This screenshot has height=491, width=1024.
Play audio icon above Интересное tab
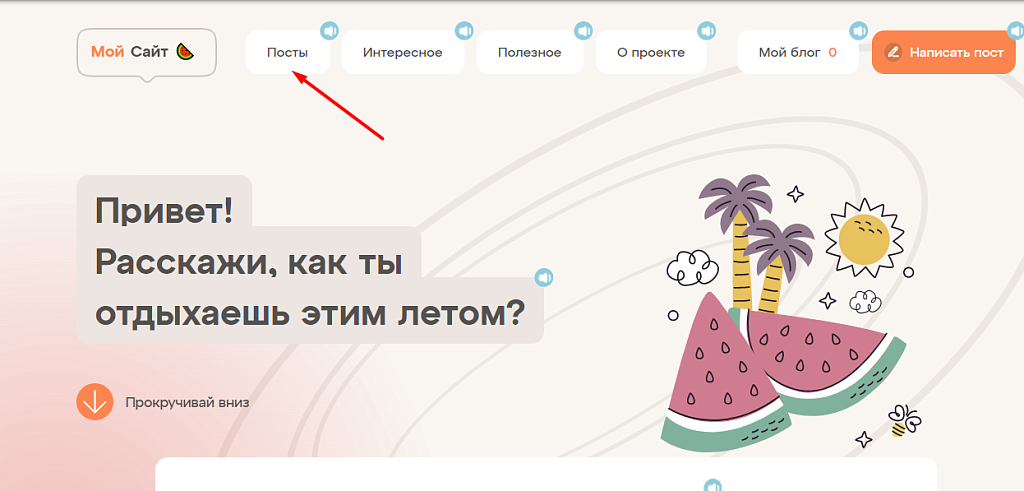point(464,31)
